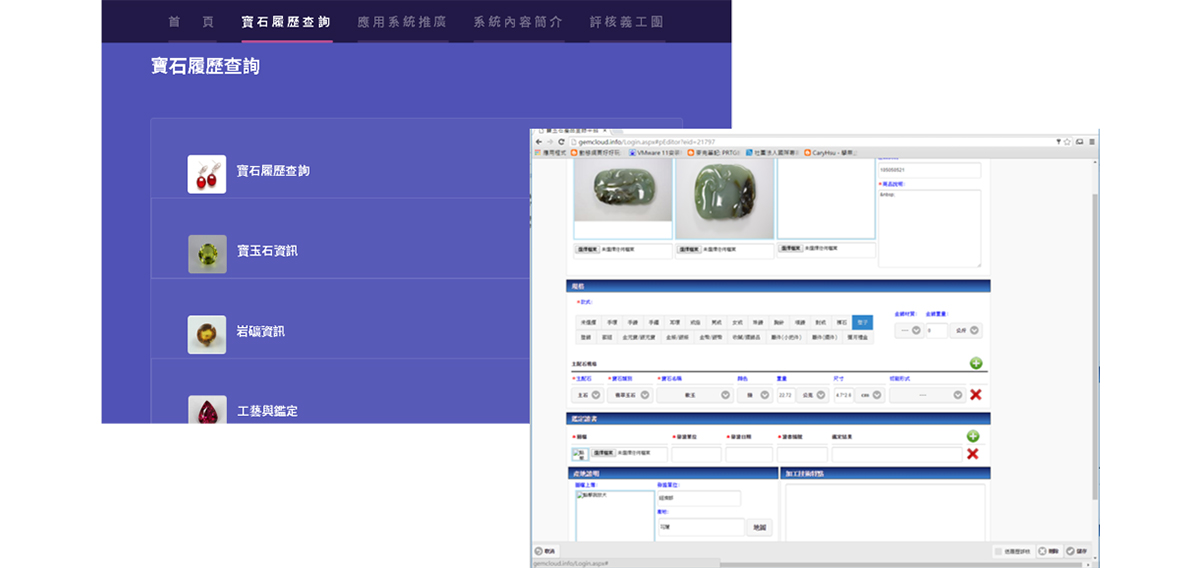Toggle the checkbox in the bottom-right bar
1200x568 pixels.
[999, 551]
